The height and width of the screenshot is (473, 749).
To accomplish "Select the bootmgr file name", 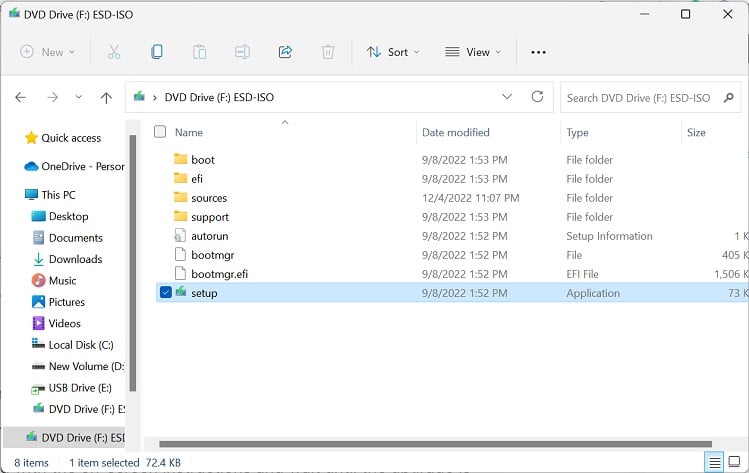I will 213,256.
